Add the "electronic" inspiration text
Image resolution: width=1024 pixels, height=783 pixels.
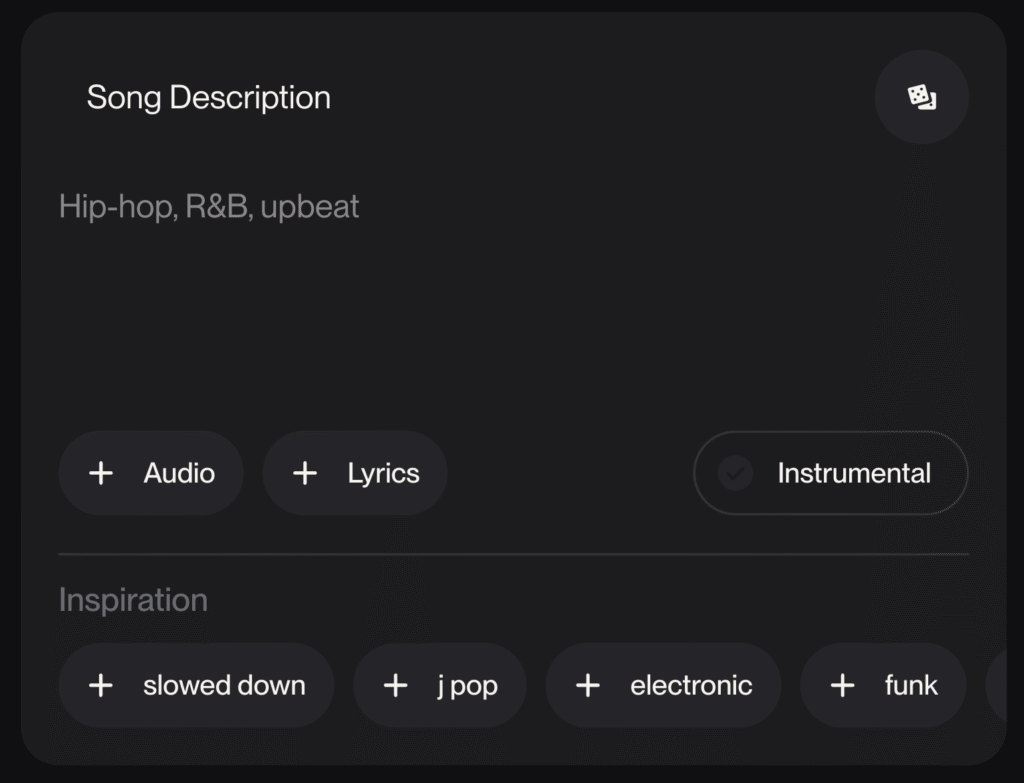691,685
